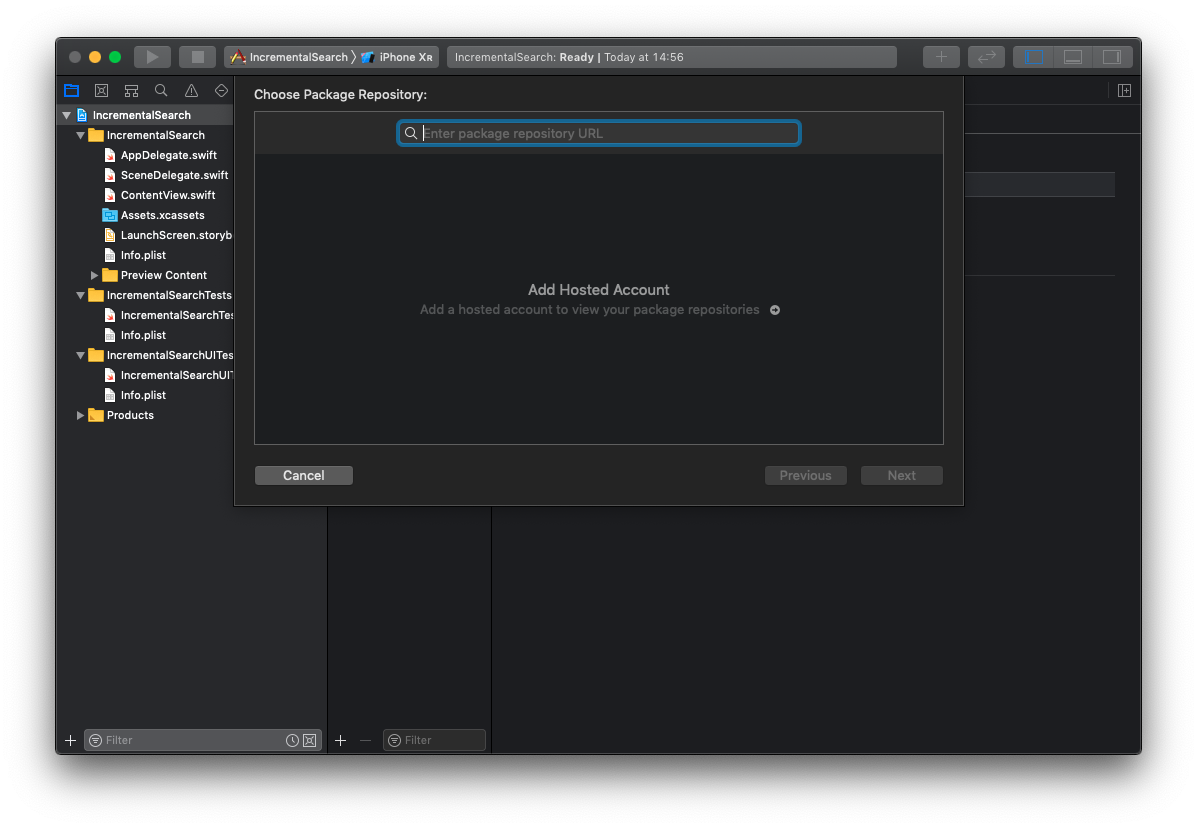Open the Find navigator magnifier icon
1197x828 pixels.
click(161, 90)
